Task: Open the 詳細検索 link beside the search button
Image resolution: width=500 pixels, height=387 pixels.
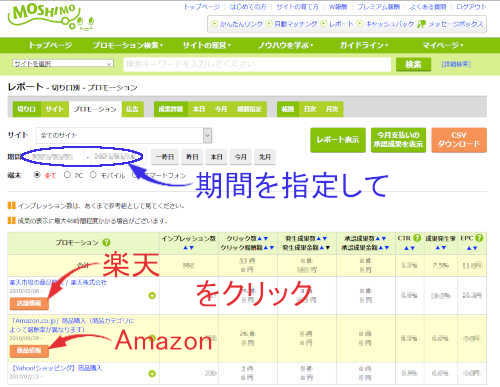Action: [x=456, y=64]
